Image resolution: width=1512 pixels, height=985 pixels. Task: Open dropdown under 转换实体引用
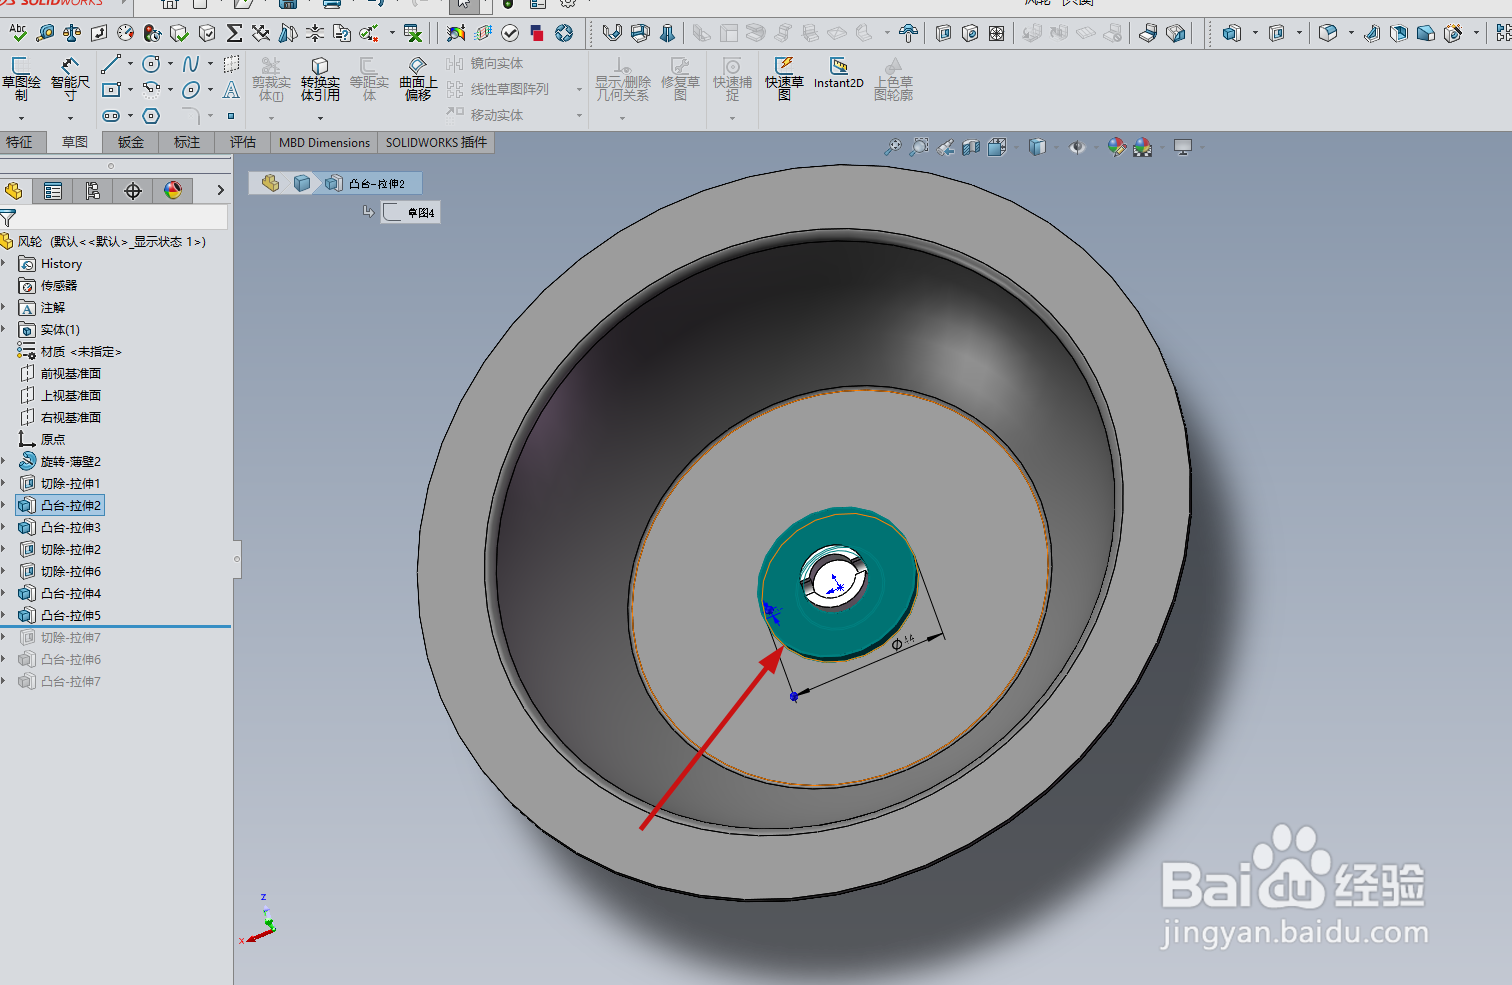[320, 117]
